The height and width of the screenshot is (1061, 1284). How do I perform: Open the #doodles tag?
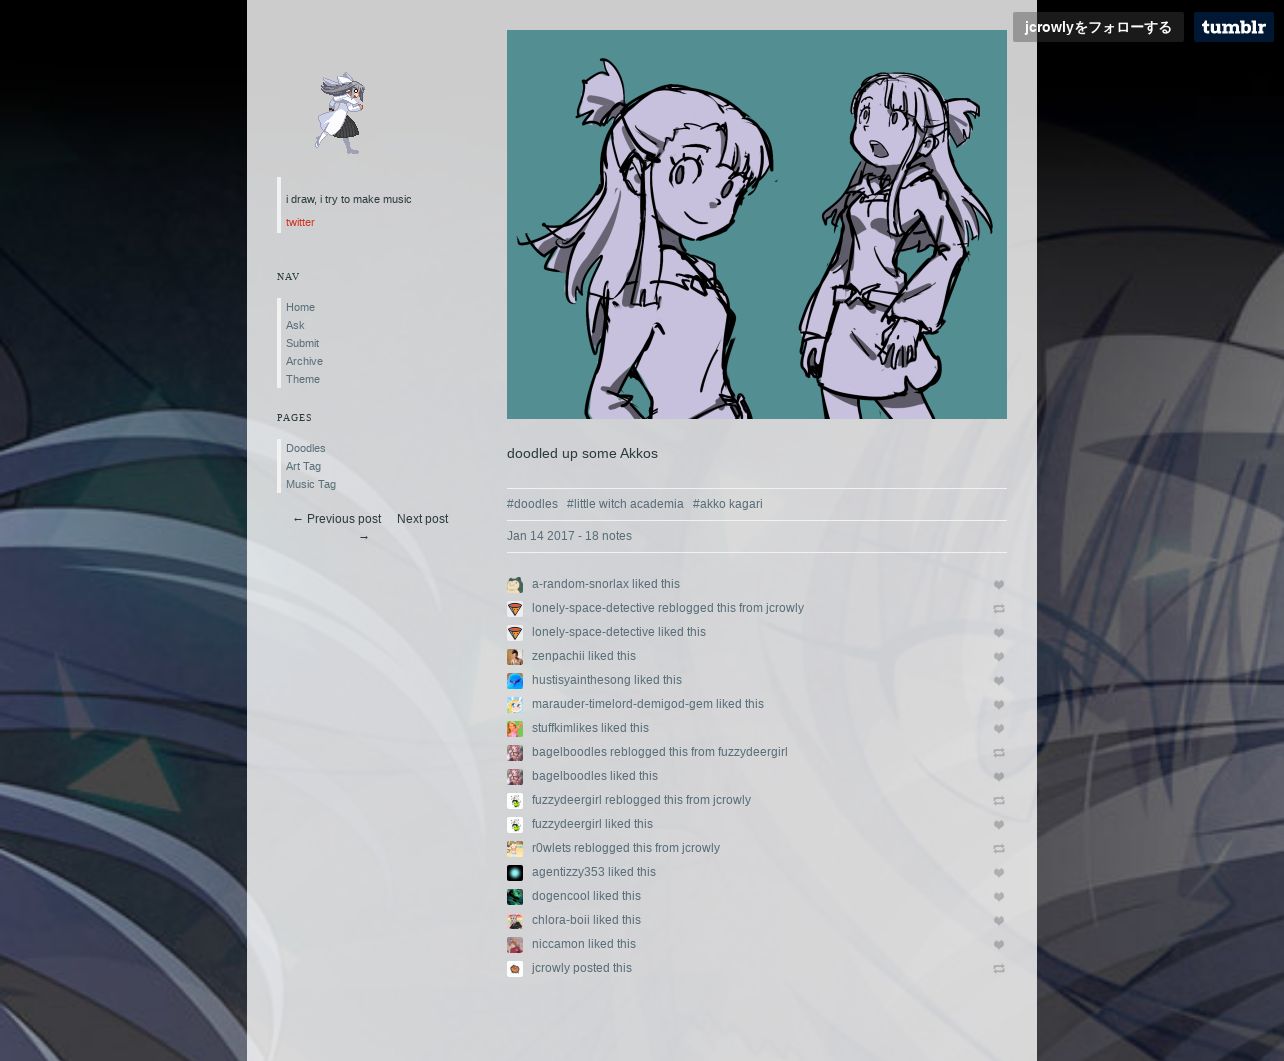click(x=532, y=504)
